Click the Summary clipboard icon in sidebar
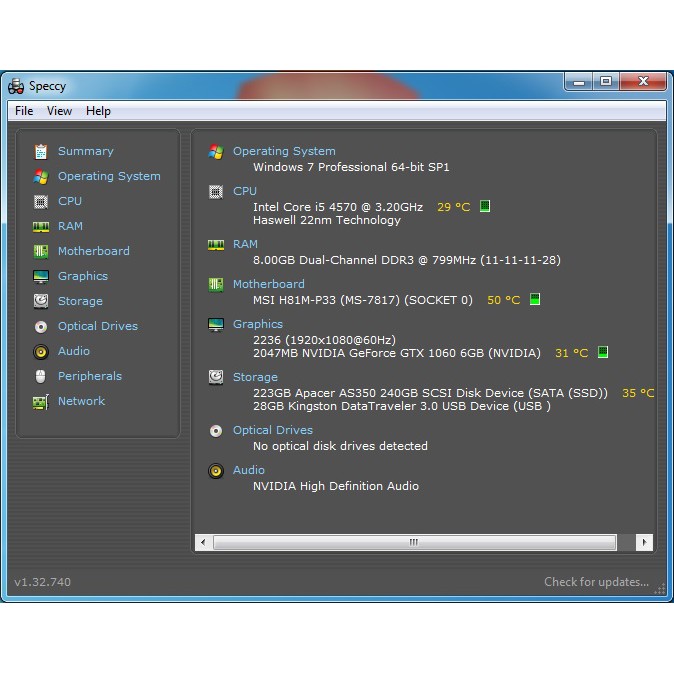 (41, 152)
